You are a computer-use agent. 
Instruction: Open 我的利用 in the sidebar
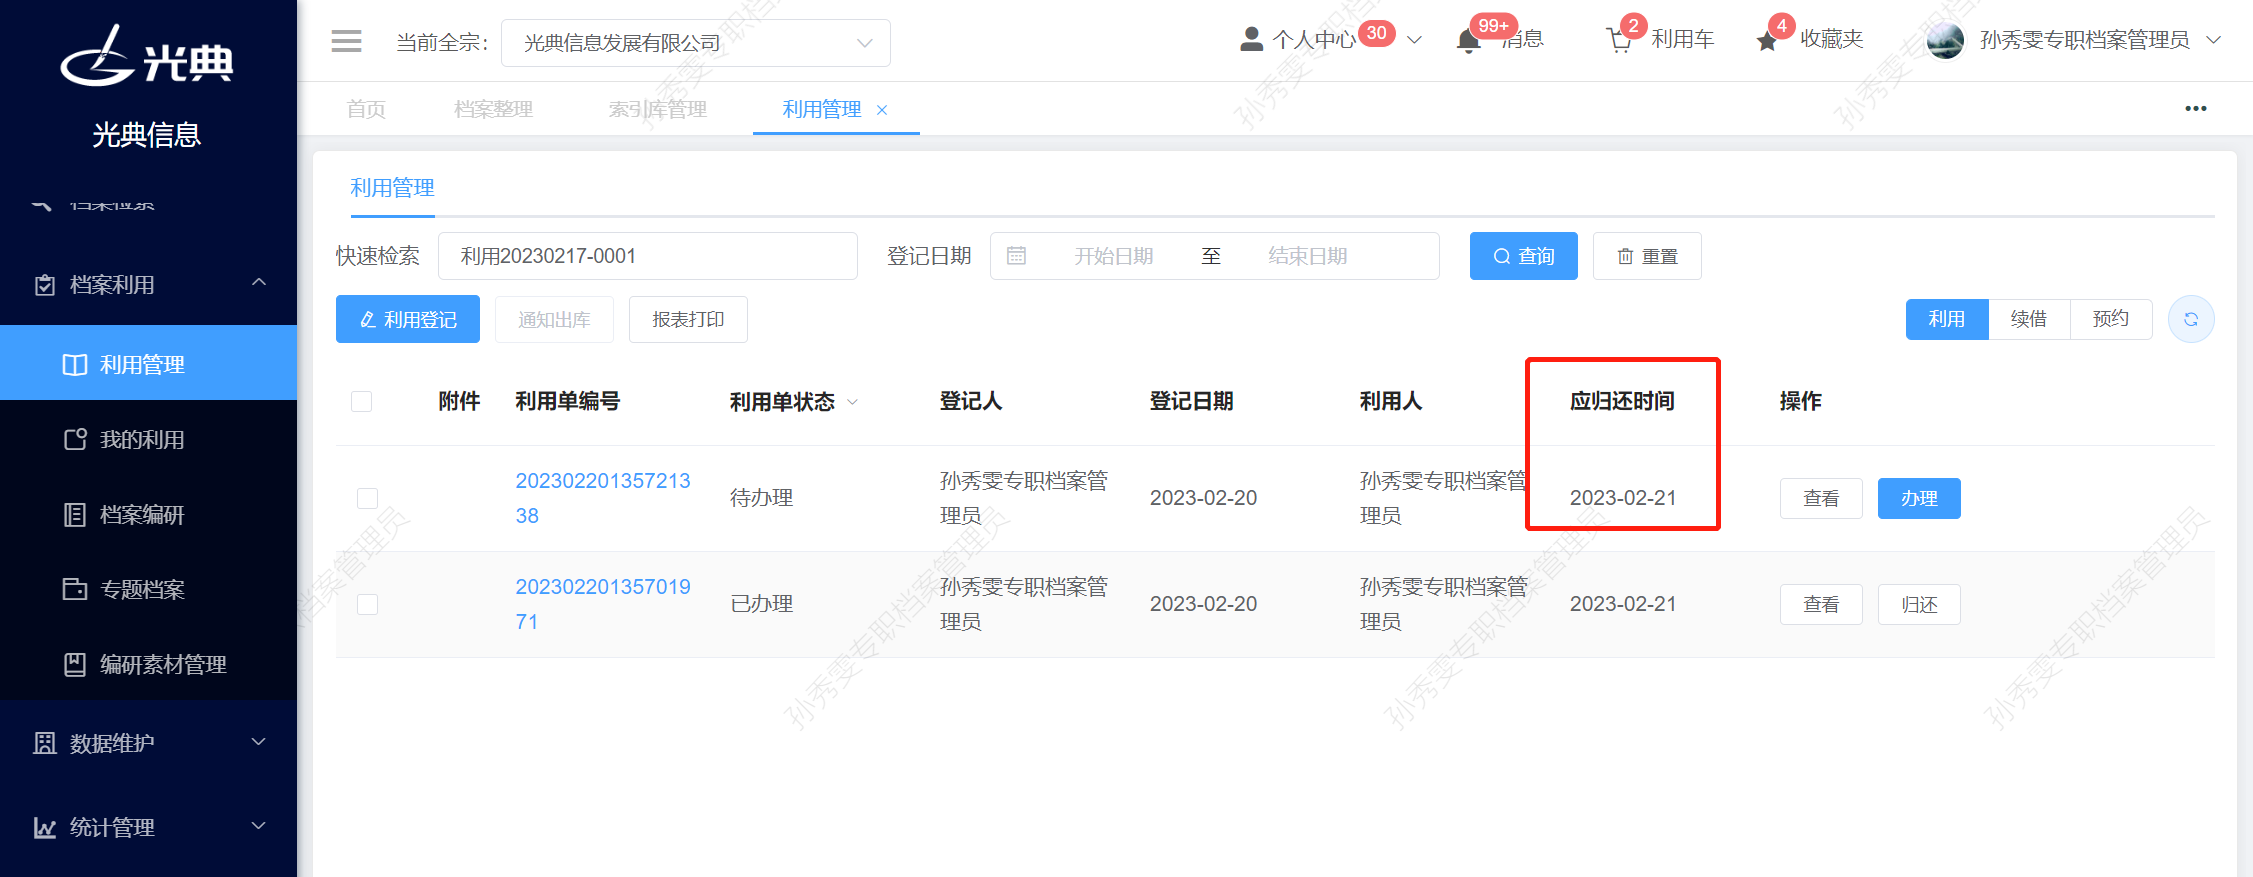[148, 439]
